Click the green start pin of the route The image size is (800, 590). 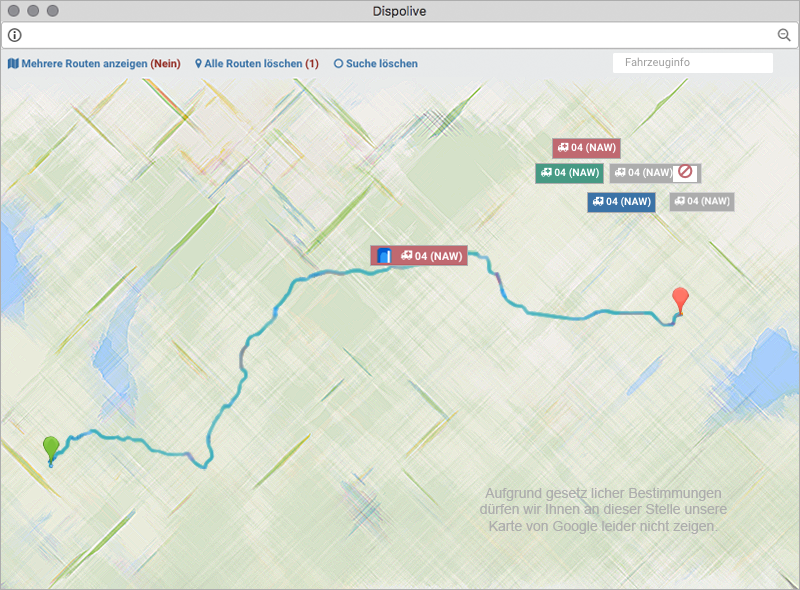click(51, 448)
